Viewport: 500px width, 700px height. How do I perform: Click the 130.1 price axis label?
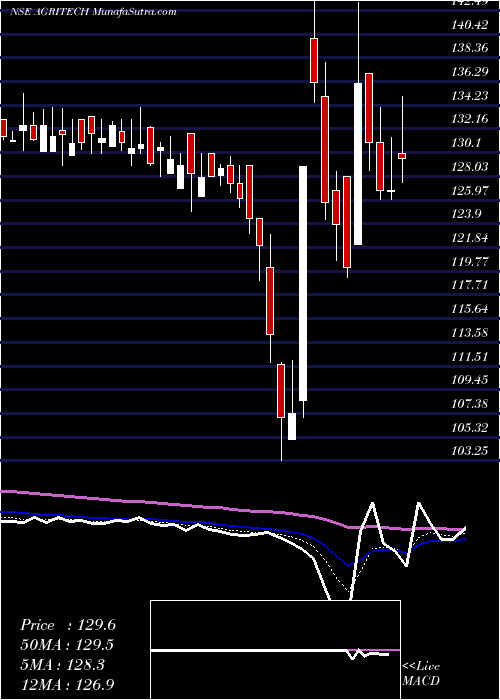point(466,143)
